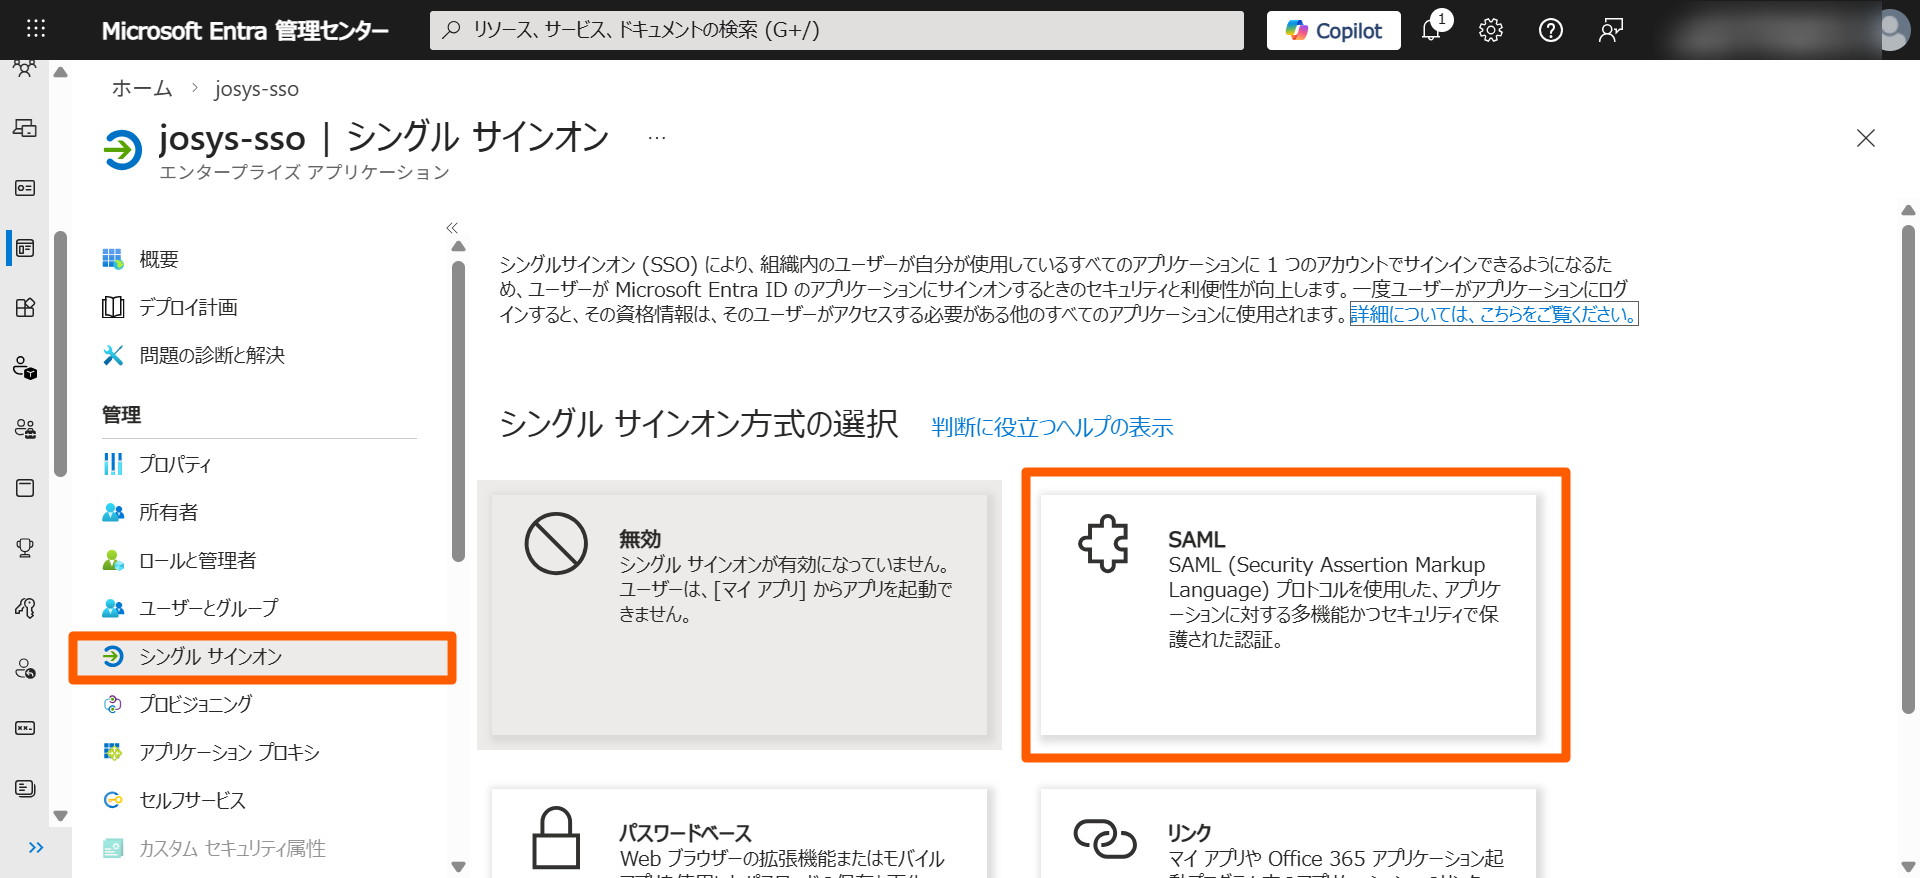1920x878 pixels.
Task: Collapse the resource menu with double chevron
Action: (x=452, y=228)
